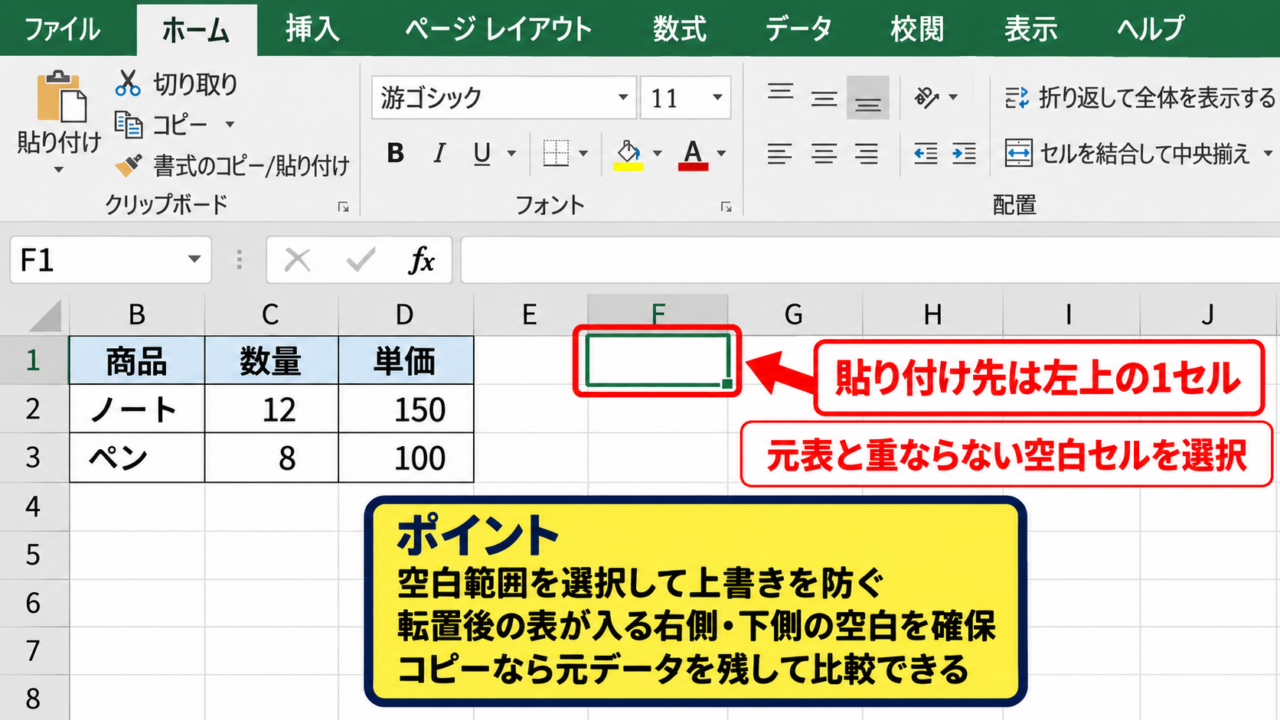Toggle Italic formatting
This screenshot has width=1280, height=720.
click(x=438, y=153)
